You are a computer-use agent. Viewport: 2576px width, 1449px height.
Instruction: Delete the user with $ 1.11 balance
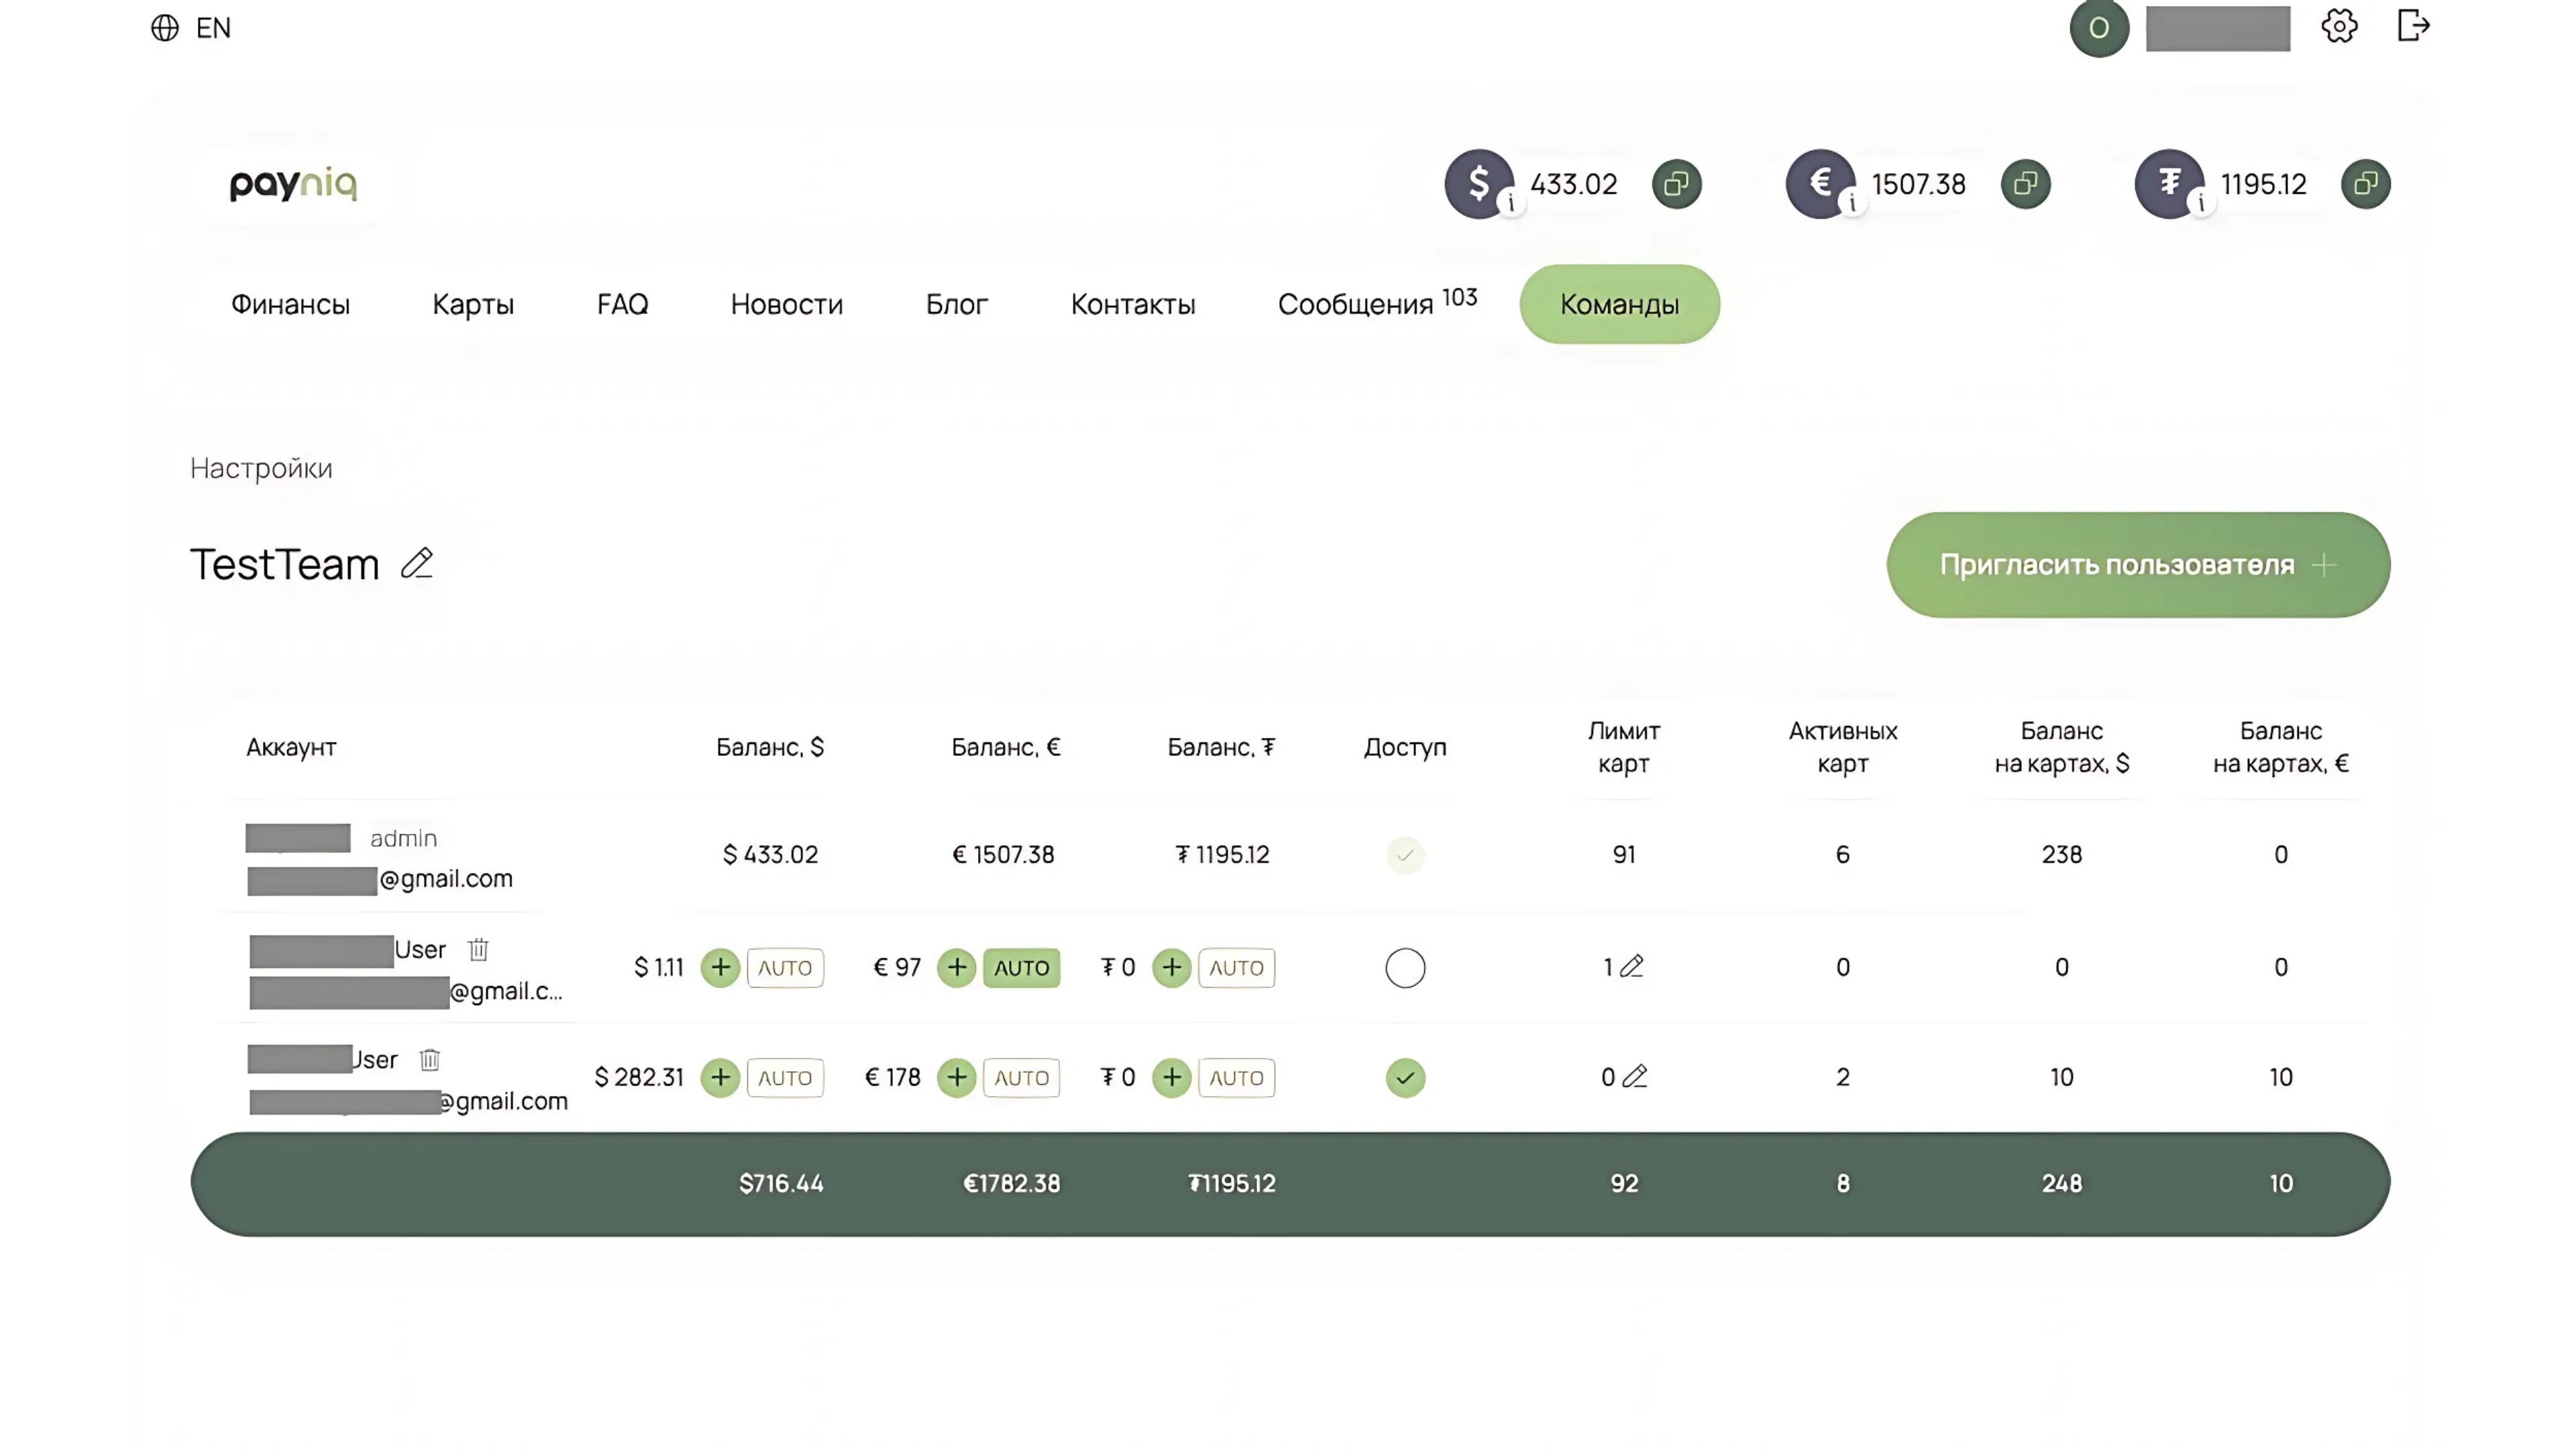point(478,949)
